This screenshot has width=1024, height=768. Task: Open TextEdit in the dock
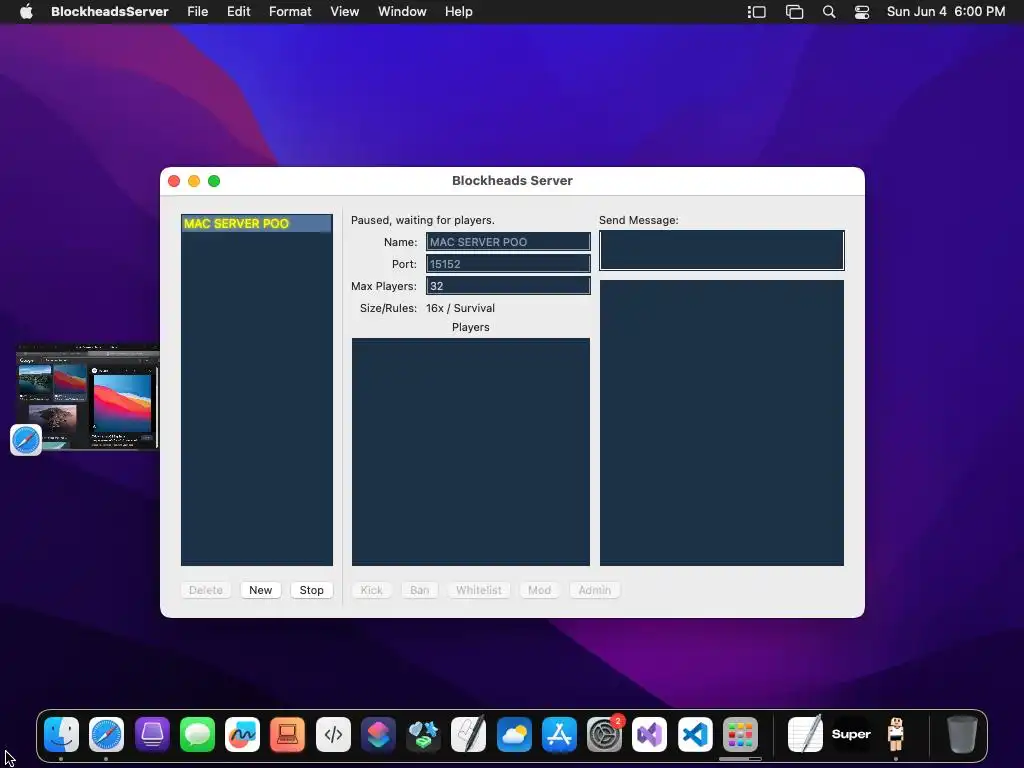point(805,734)
